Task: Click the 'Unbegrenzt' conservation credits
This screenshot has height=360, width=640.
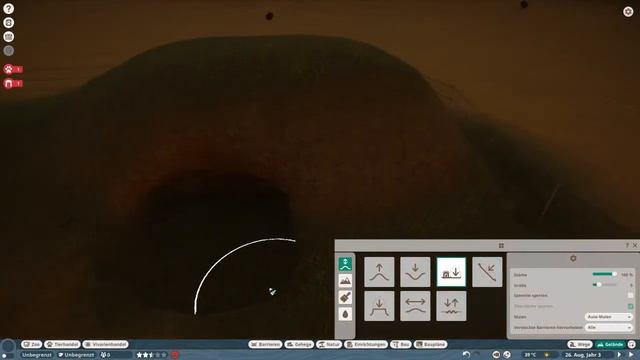Action: tap(76, 355)
